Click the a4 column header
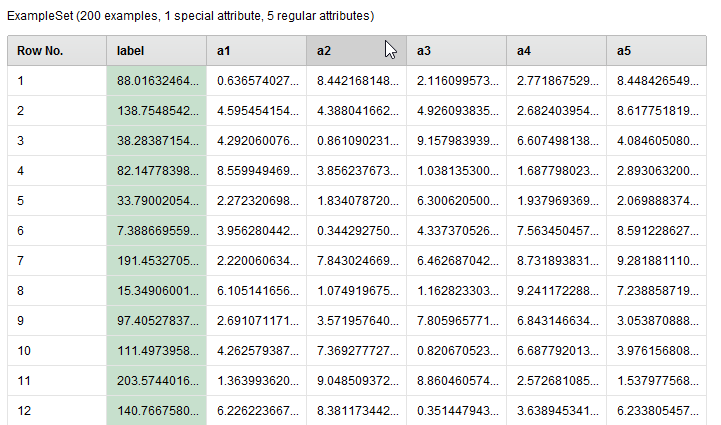This screenshot has width=721, height=425. [x=556, y=51]
